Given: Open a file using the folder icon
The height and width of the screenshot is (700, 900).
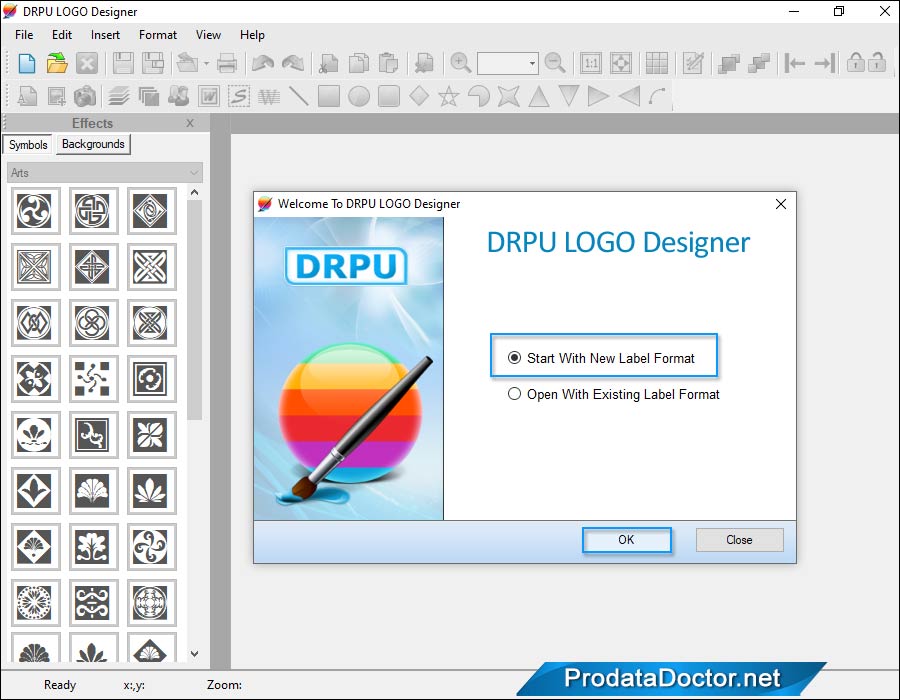Looking at the screenshot, I should 57,63.
